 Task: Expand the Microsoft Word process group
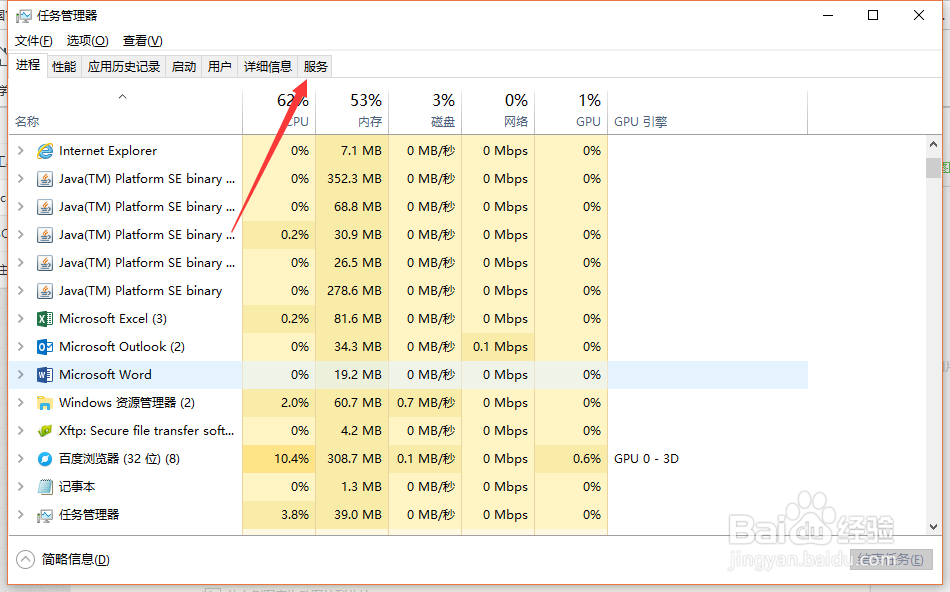[x=21, y=375]
